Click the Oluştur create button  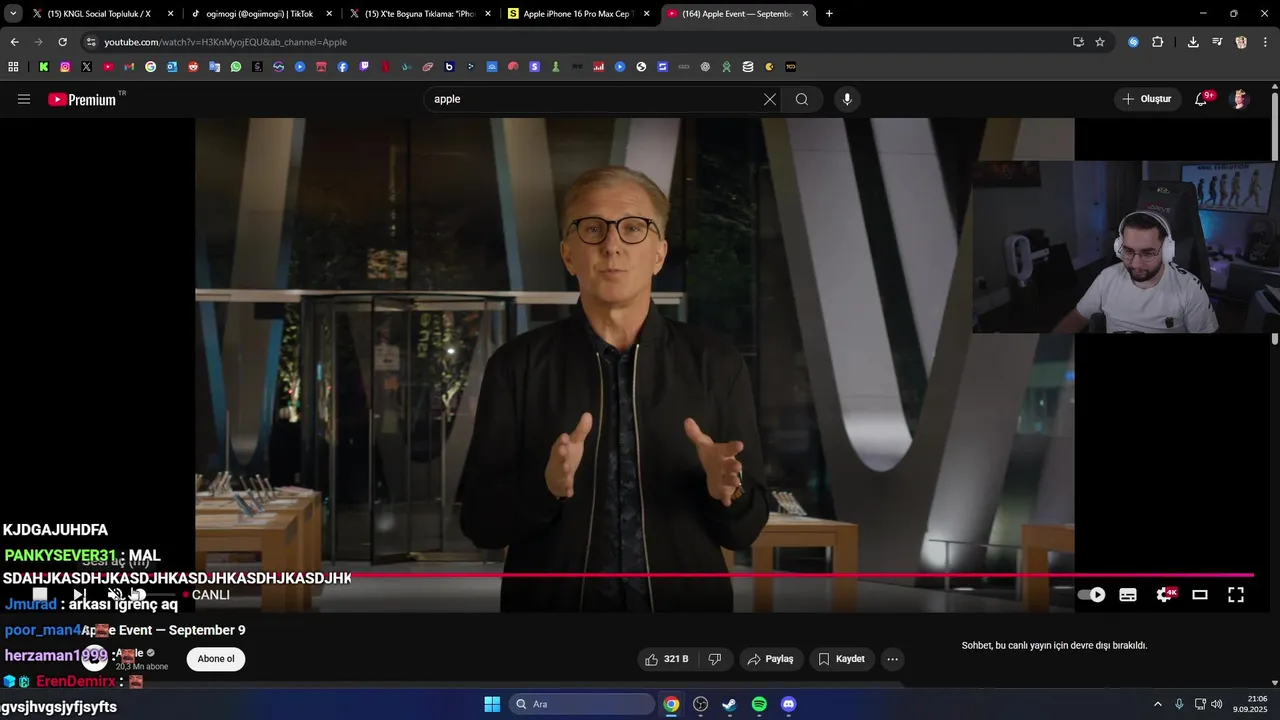tap(1147, 99)
